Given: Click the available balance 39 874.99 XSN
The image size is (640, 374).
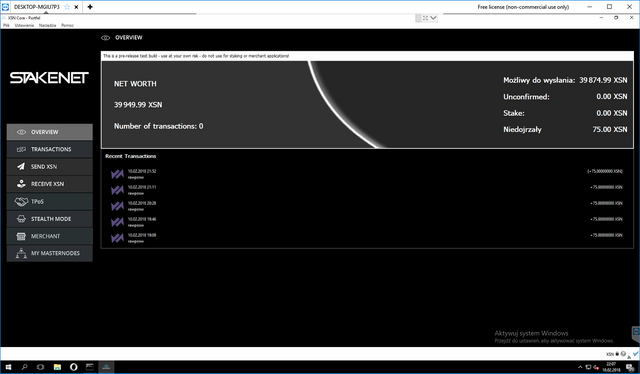Looking at the screenshot, I should 603,80.
